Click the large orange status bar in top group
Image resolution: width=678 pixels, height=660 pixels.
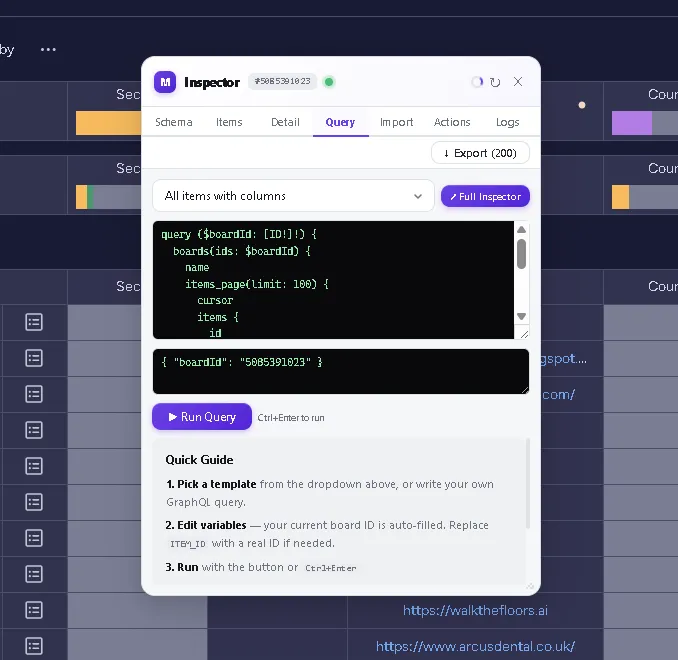coord(109,123)
